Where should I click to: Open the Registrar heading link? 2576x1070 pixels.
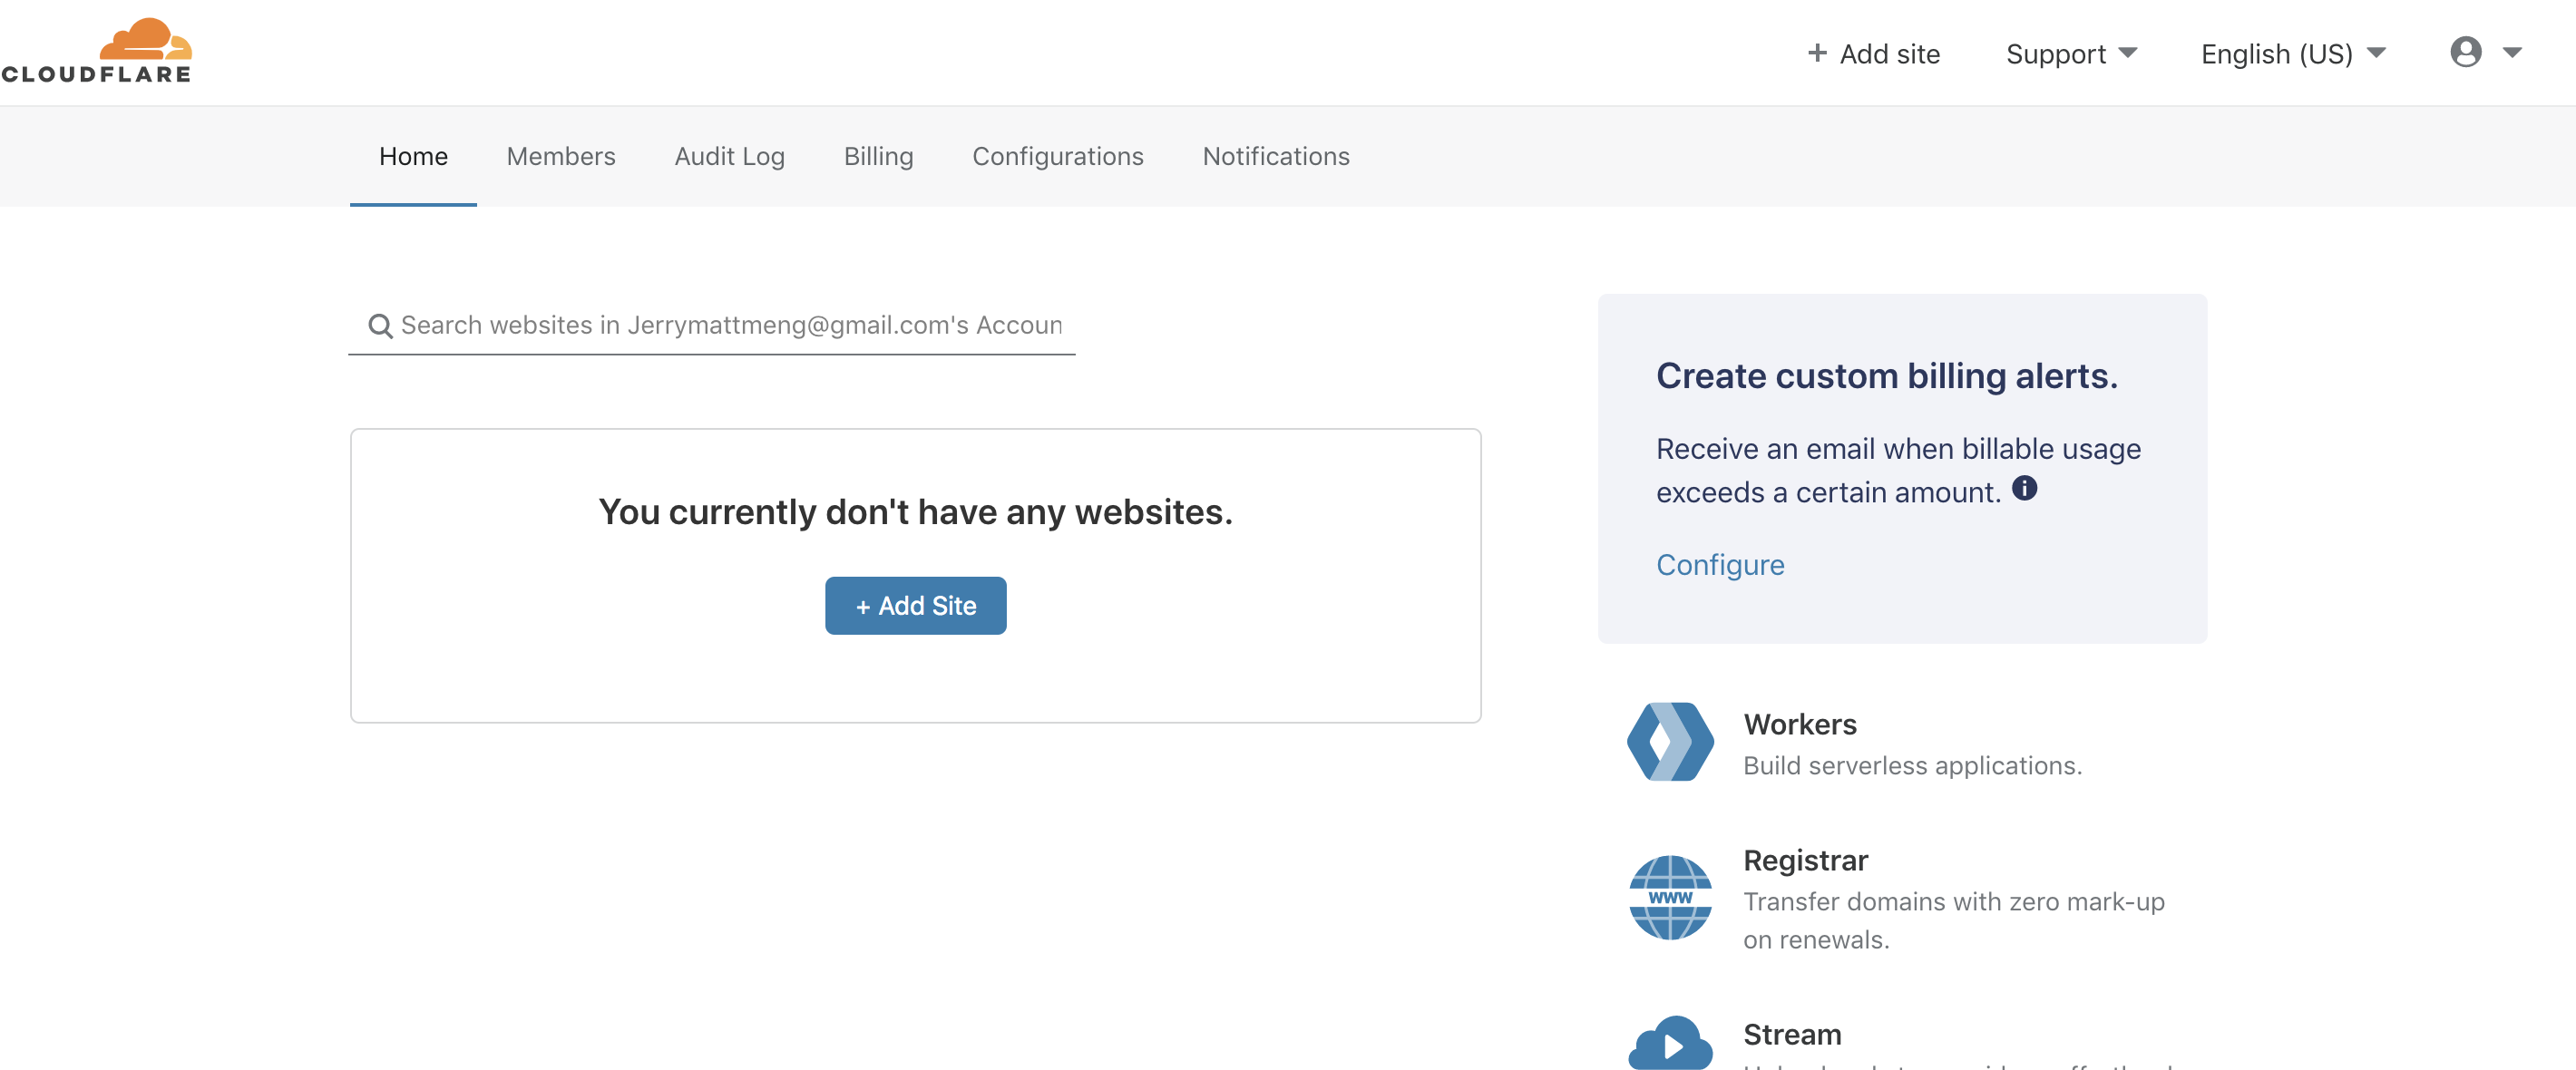pos(1805,860)
